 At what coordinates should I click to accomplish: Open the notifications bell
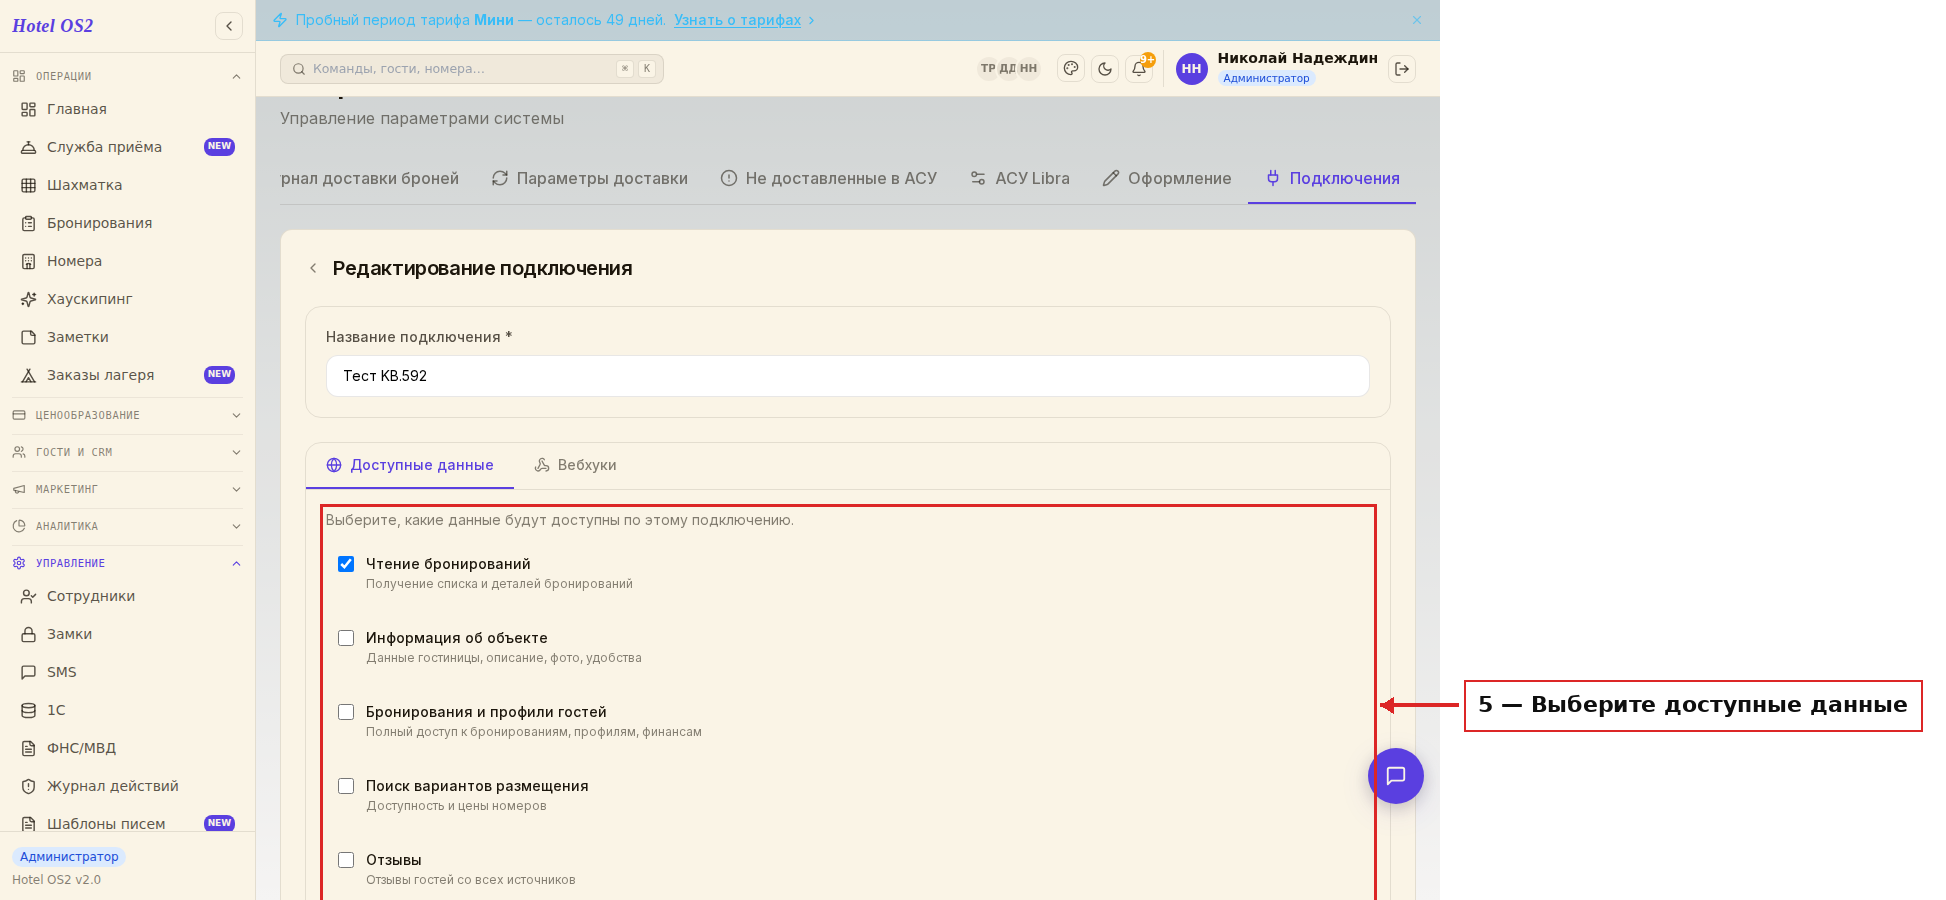tap(1139, 69)
